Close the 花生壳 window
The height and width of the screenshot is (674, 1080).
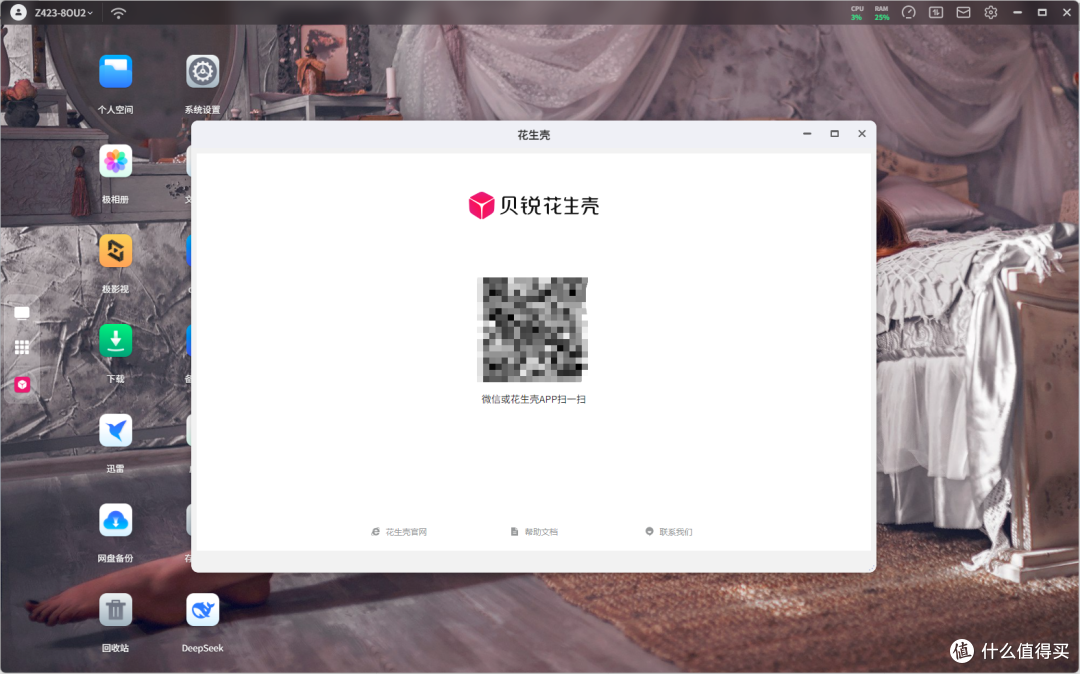(x=862, y=134)
